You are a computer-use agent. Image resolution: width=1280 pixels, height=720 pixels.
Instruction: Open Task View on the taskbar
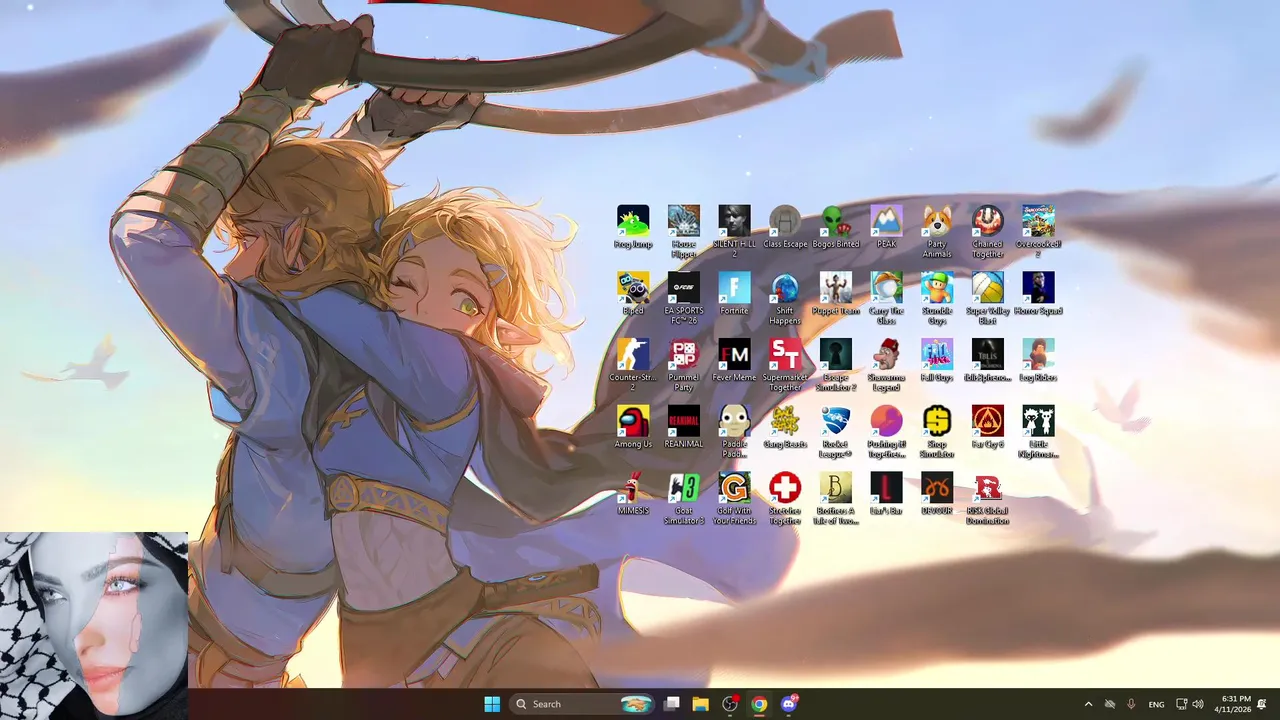pyautogui.click(x=672, y=704)
